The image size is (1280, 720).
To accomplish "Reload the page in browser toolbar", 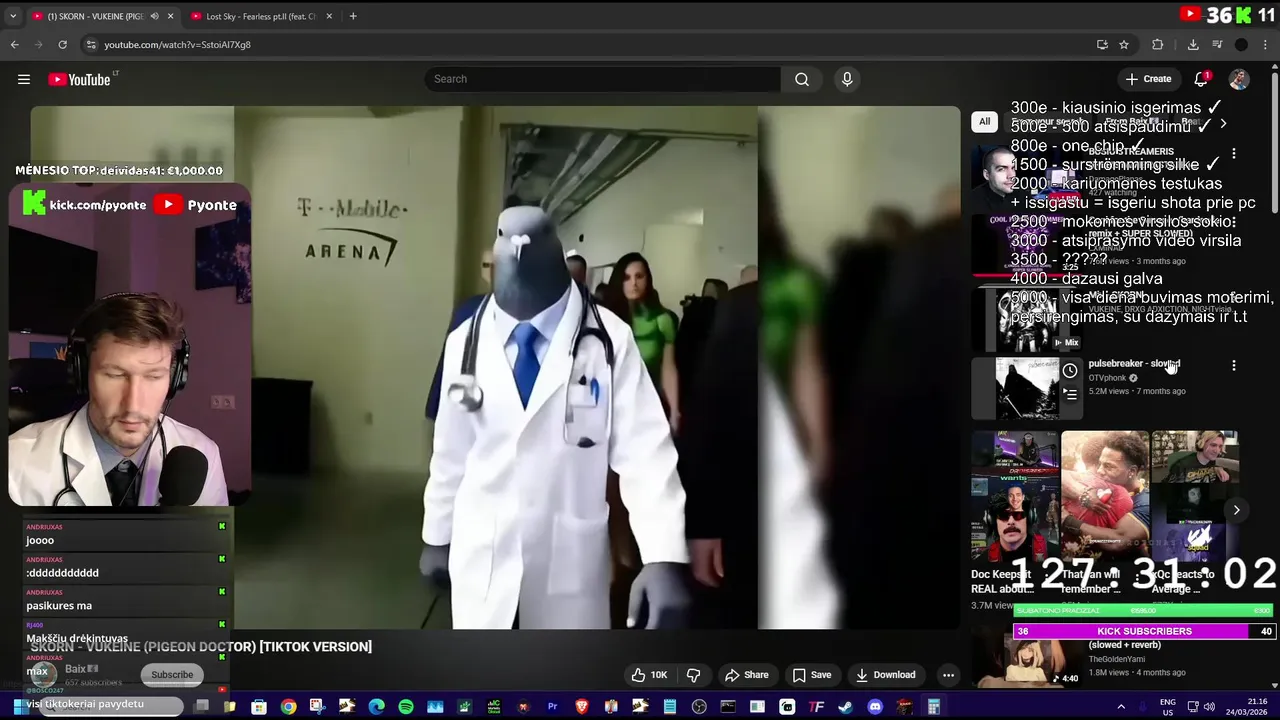I will pyautogui.click(x=62, y=44).
